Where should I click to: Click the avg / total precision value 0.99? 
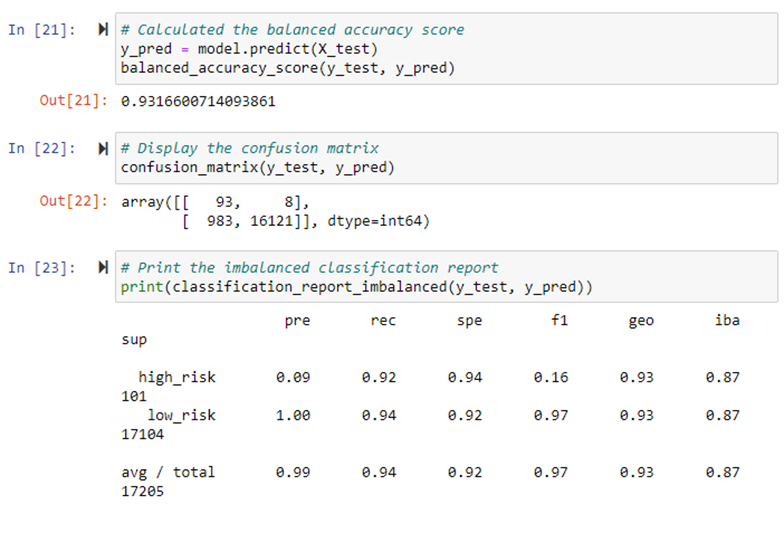[293, 472]
